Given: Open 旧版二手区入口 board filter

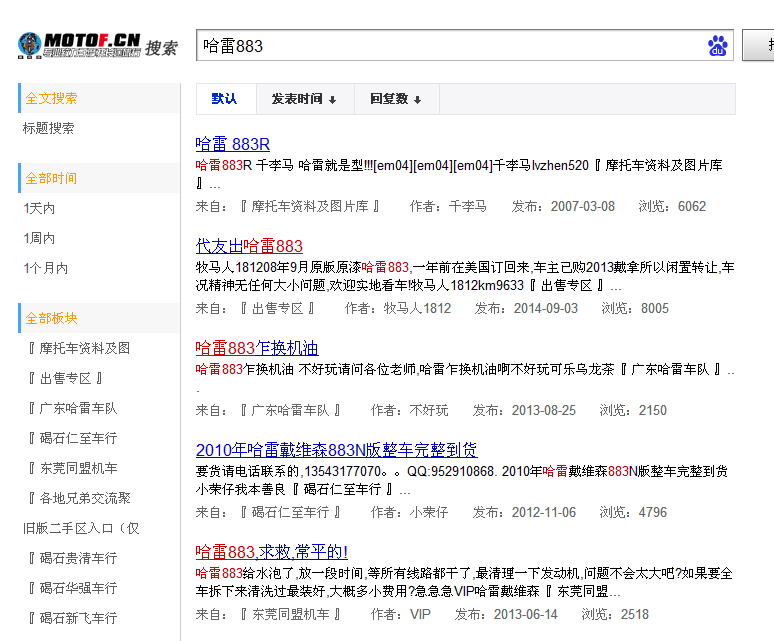Looking at the screenshot, I should pos(81,528).
